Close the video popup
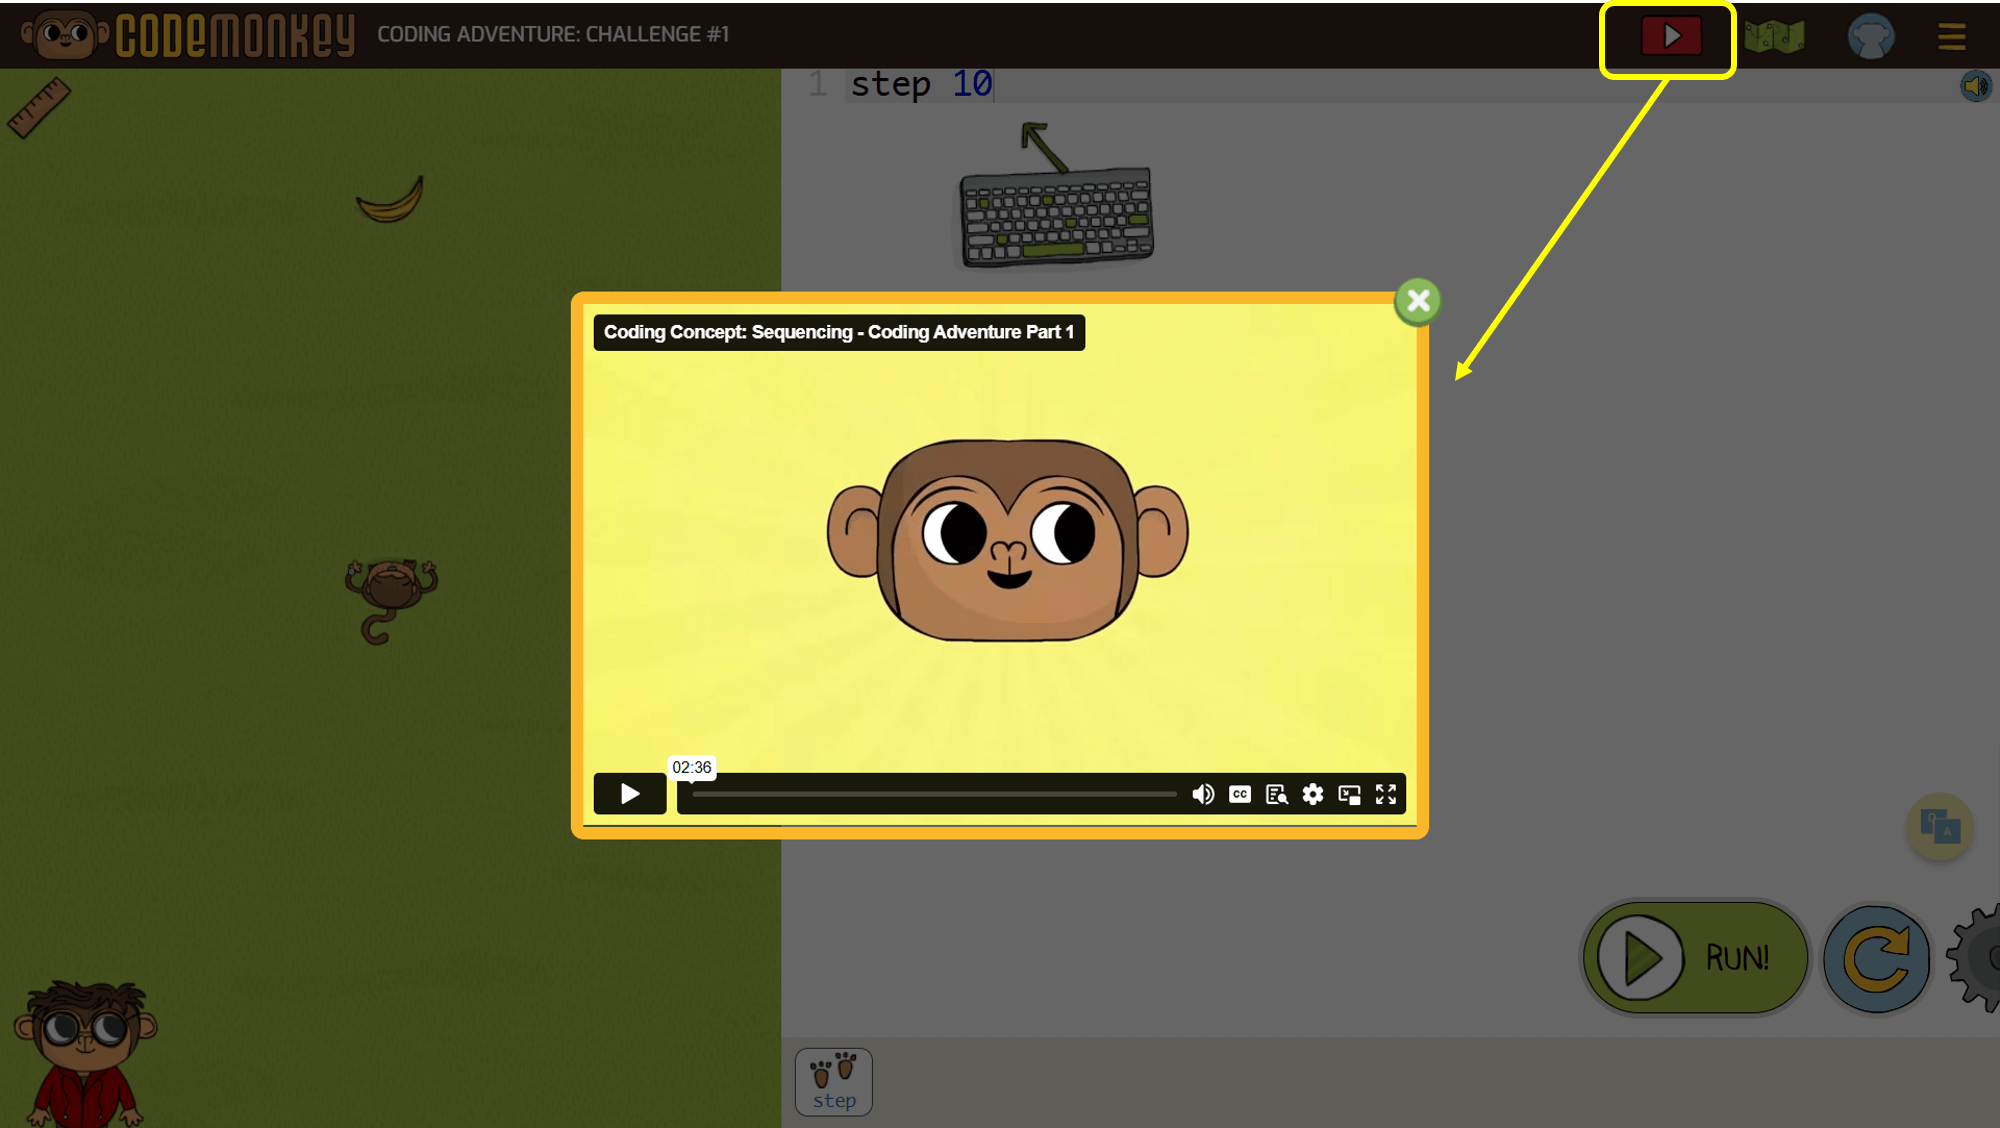The width and height of the screenshot is (2000, 1128). [x=1417, y=301]
